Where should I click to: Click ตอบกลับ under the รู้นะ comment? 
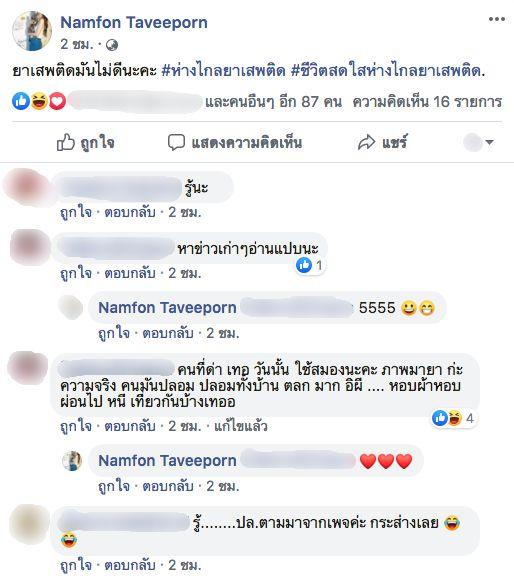coord(130,212)
